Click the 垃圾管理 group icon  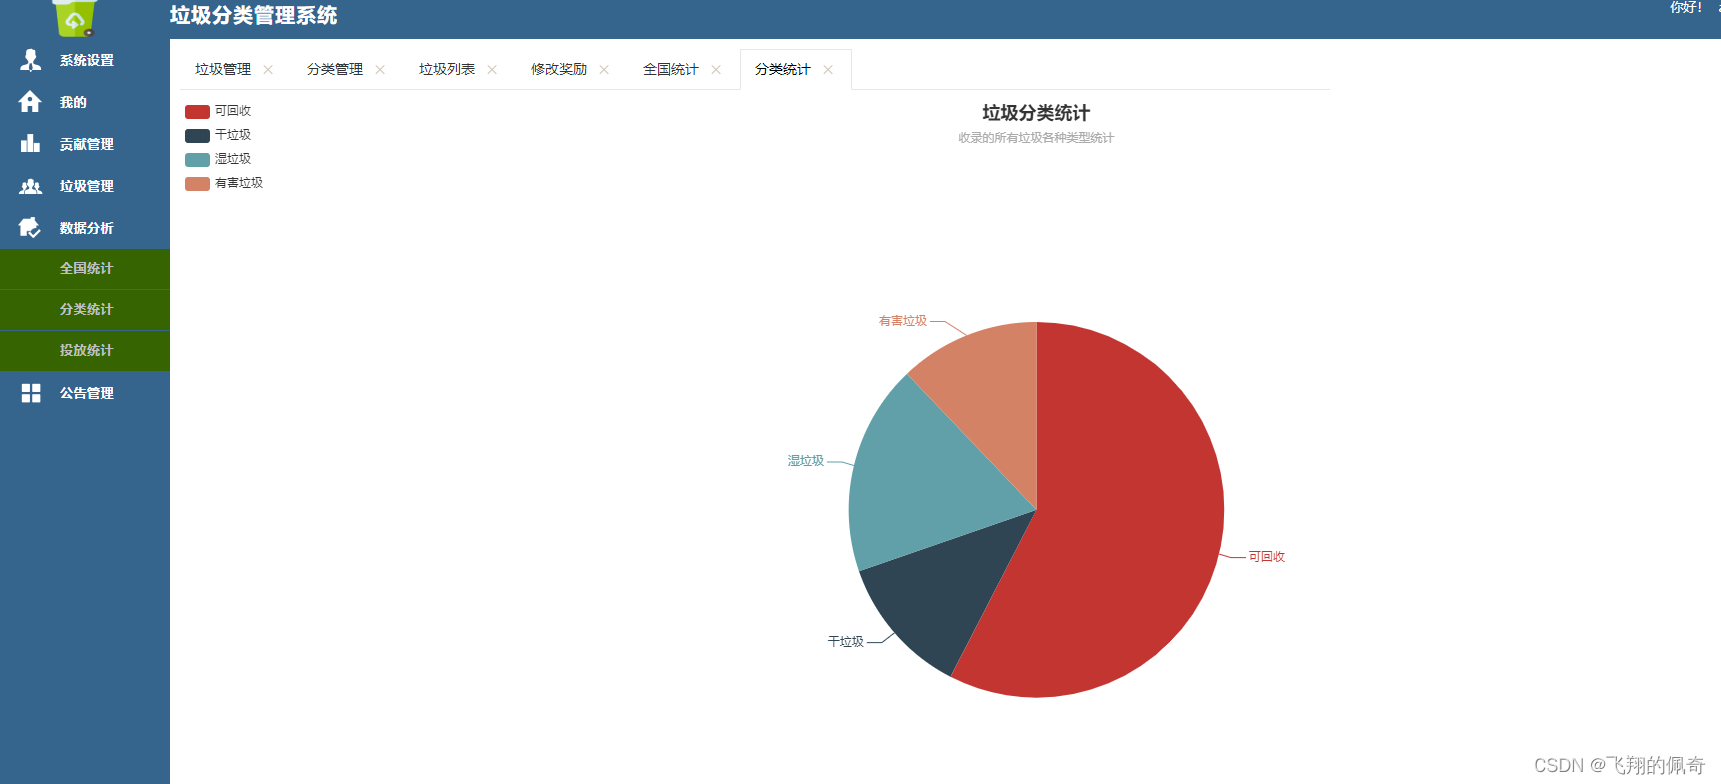[x=31, y=186]
